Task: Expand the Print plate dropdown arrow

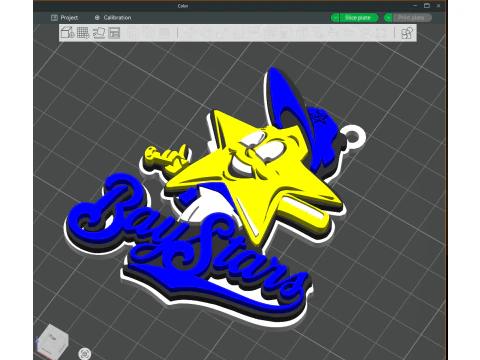Action: click(388, 18)
